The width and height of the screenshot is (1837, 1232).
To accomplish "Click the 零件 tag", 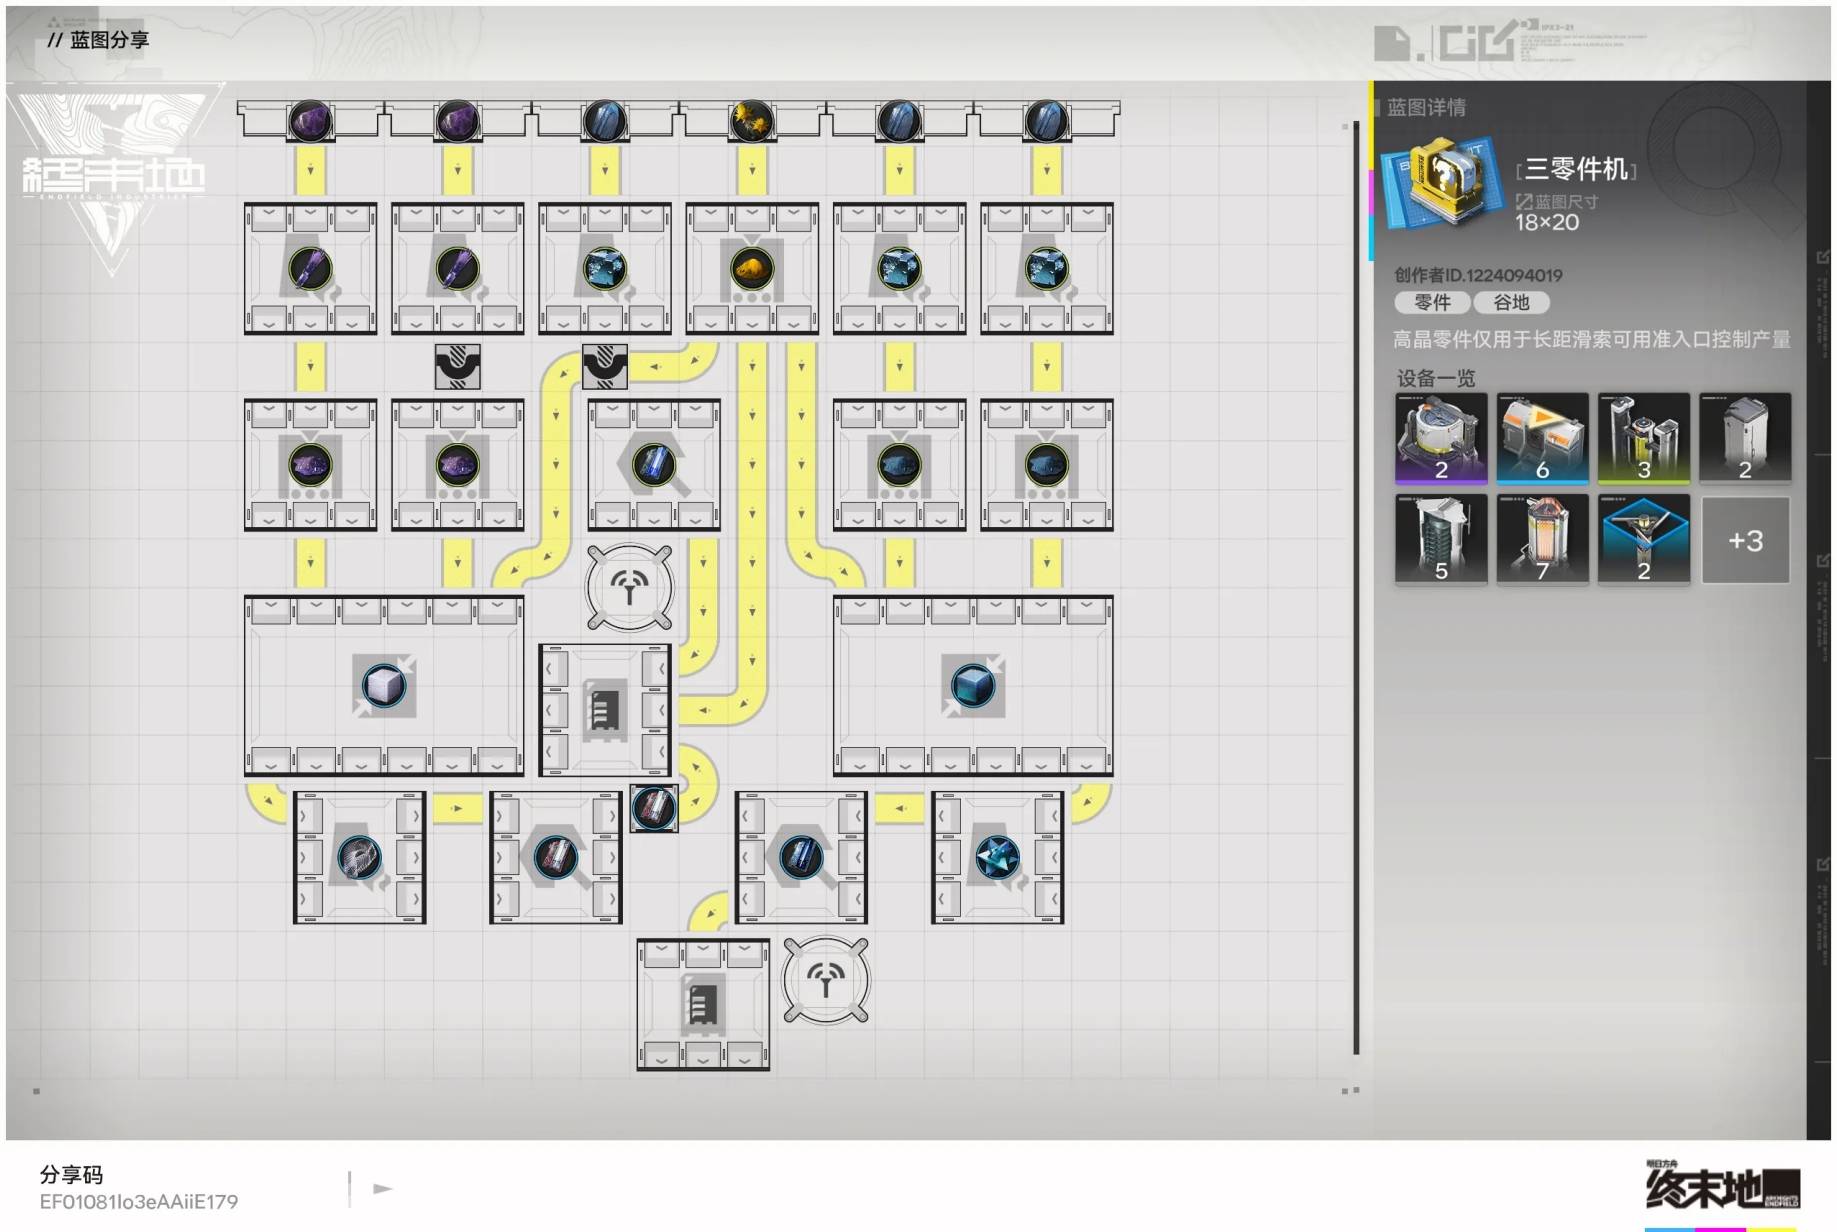I will [x=1431, y=302].
